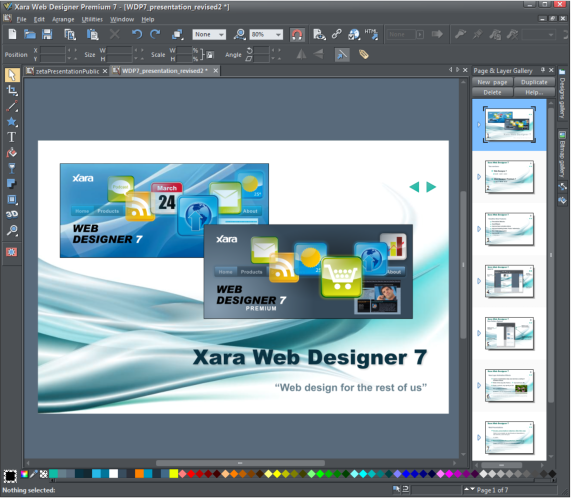
Task: Expand layers of second page thumbnail
Action: tap(479, 177)
